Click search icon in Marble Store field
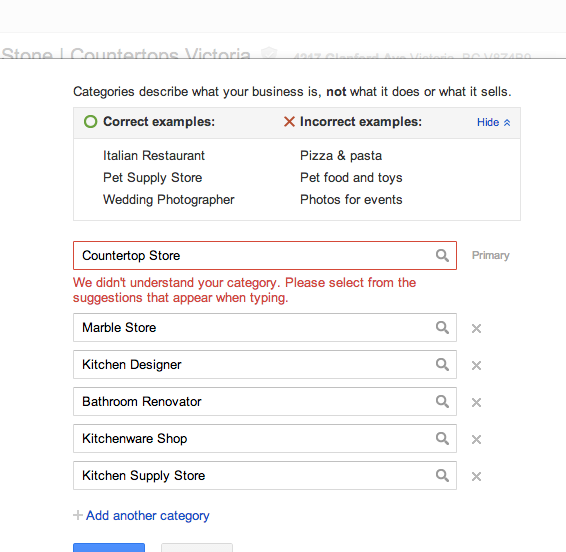Viewport: 566px width, 552px height. pyautogui.click(x=442, y=328)
